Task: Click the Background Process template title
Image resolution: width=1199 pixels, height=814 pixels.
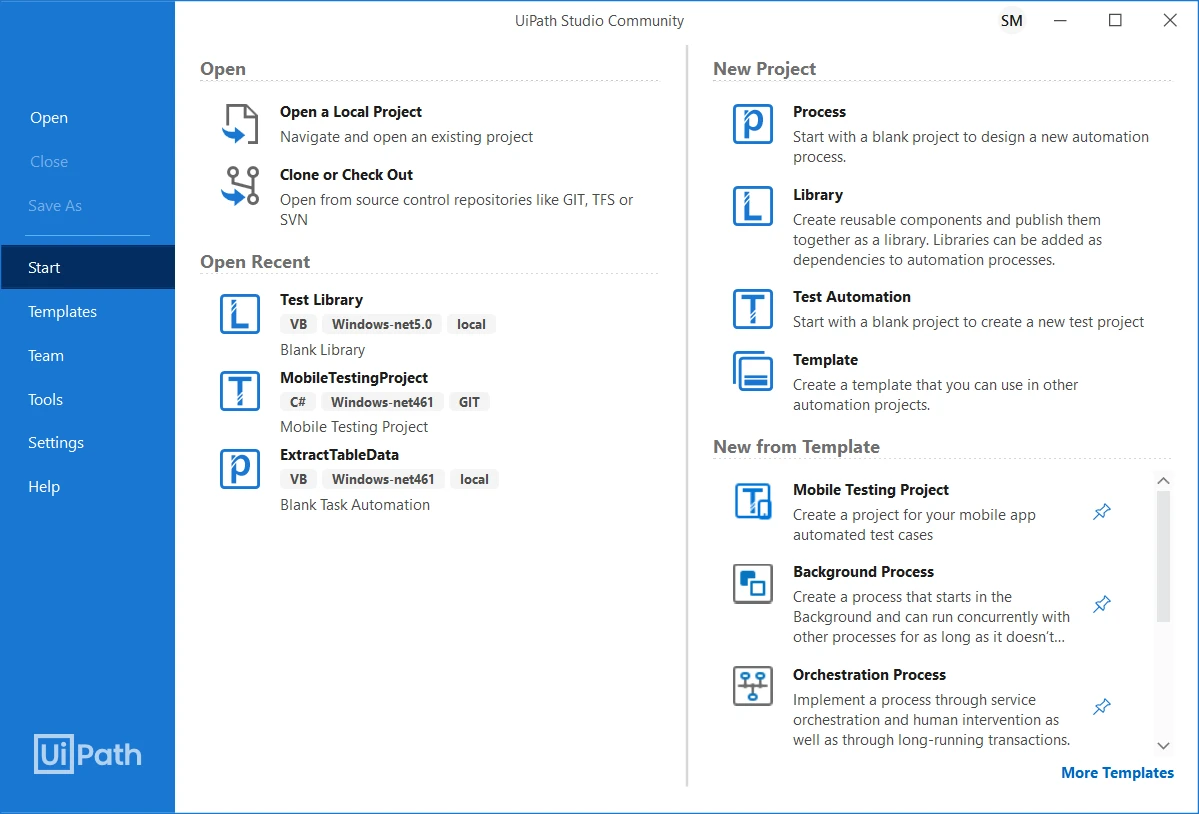Action: [x=863, y=572]
